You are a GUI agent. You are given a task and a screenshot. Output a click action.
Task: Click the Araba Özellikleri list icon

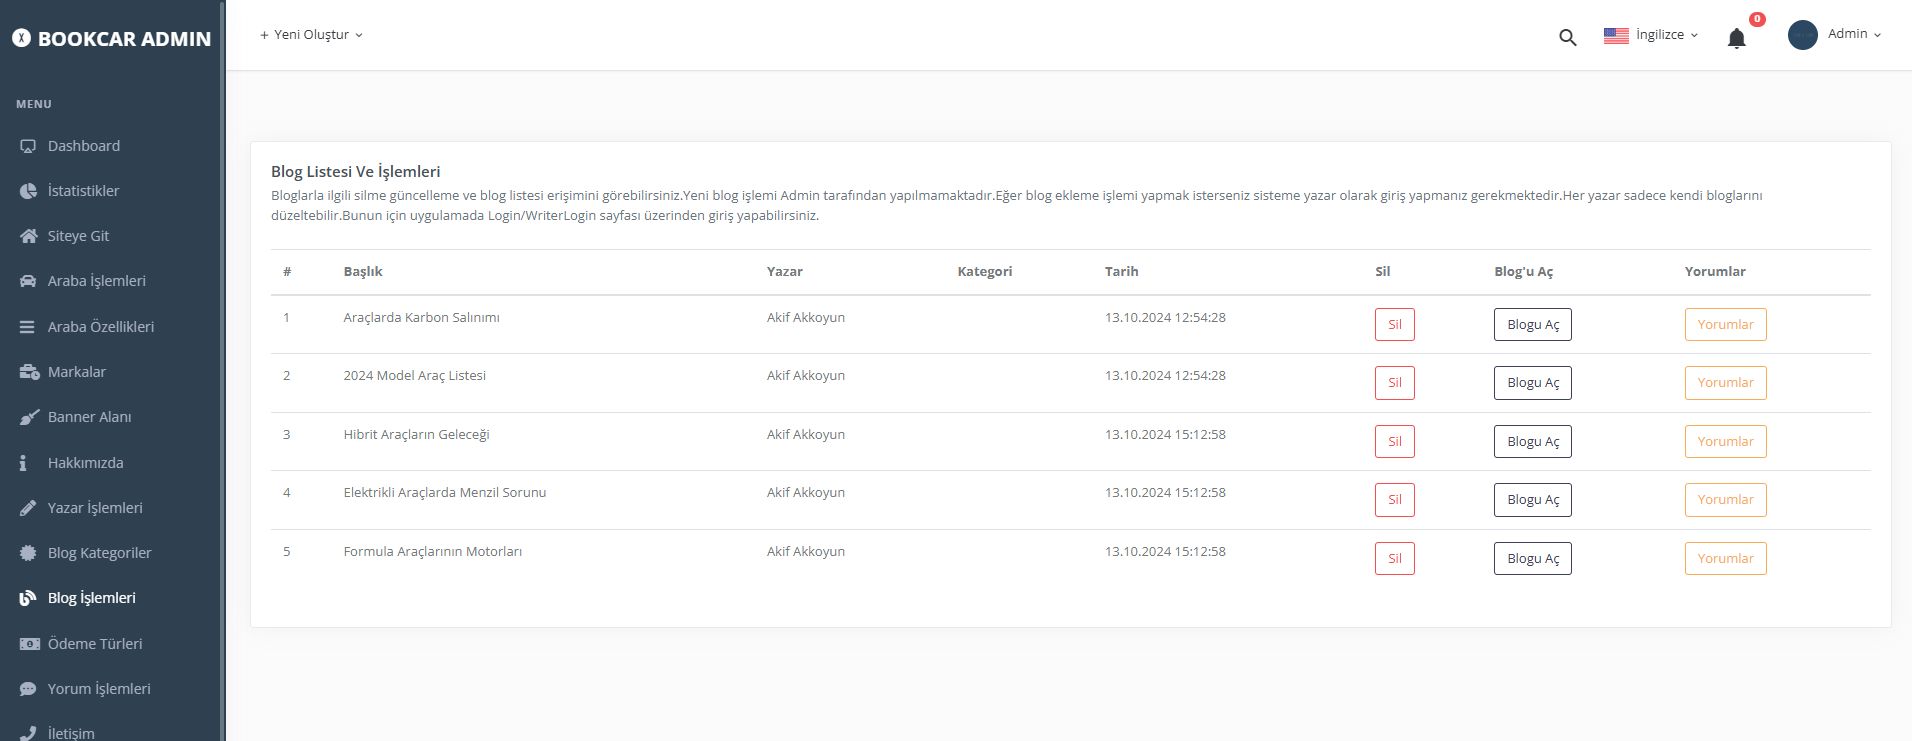pos(28,327)
